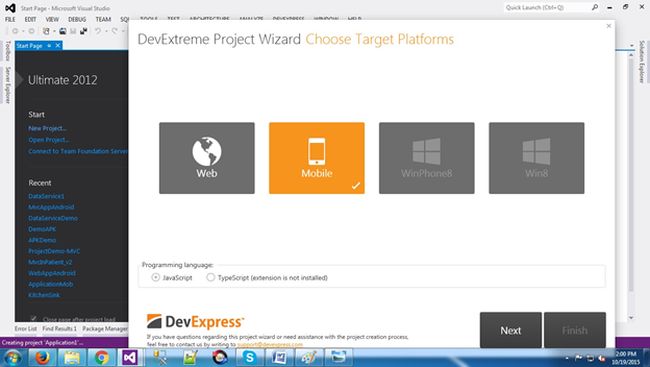The image size is (650, 367).
Task: Select the TypeScript radio button
Action: coord(211,277)
